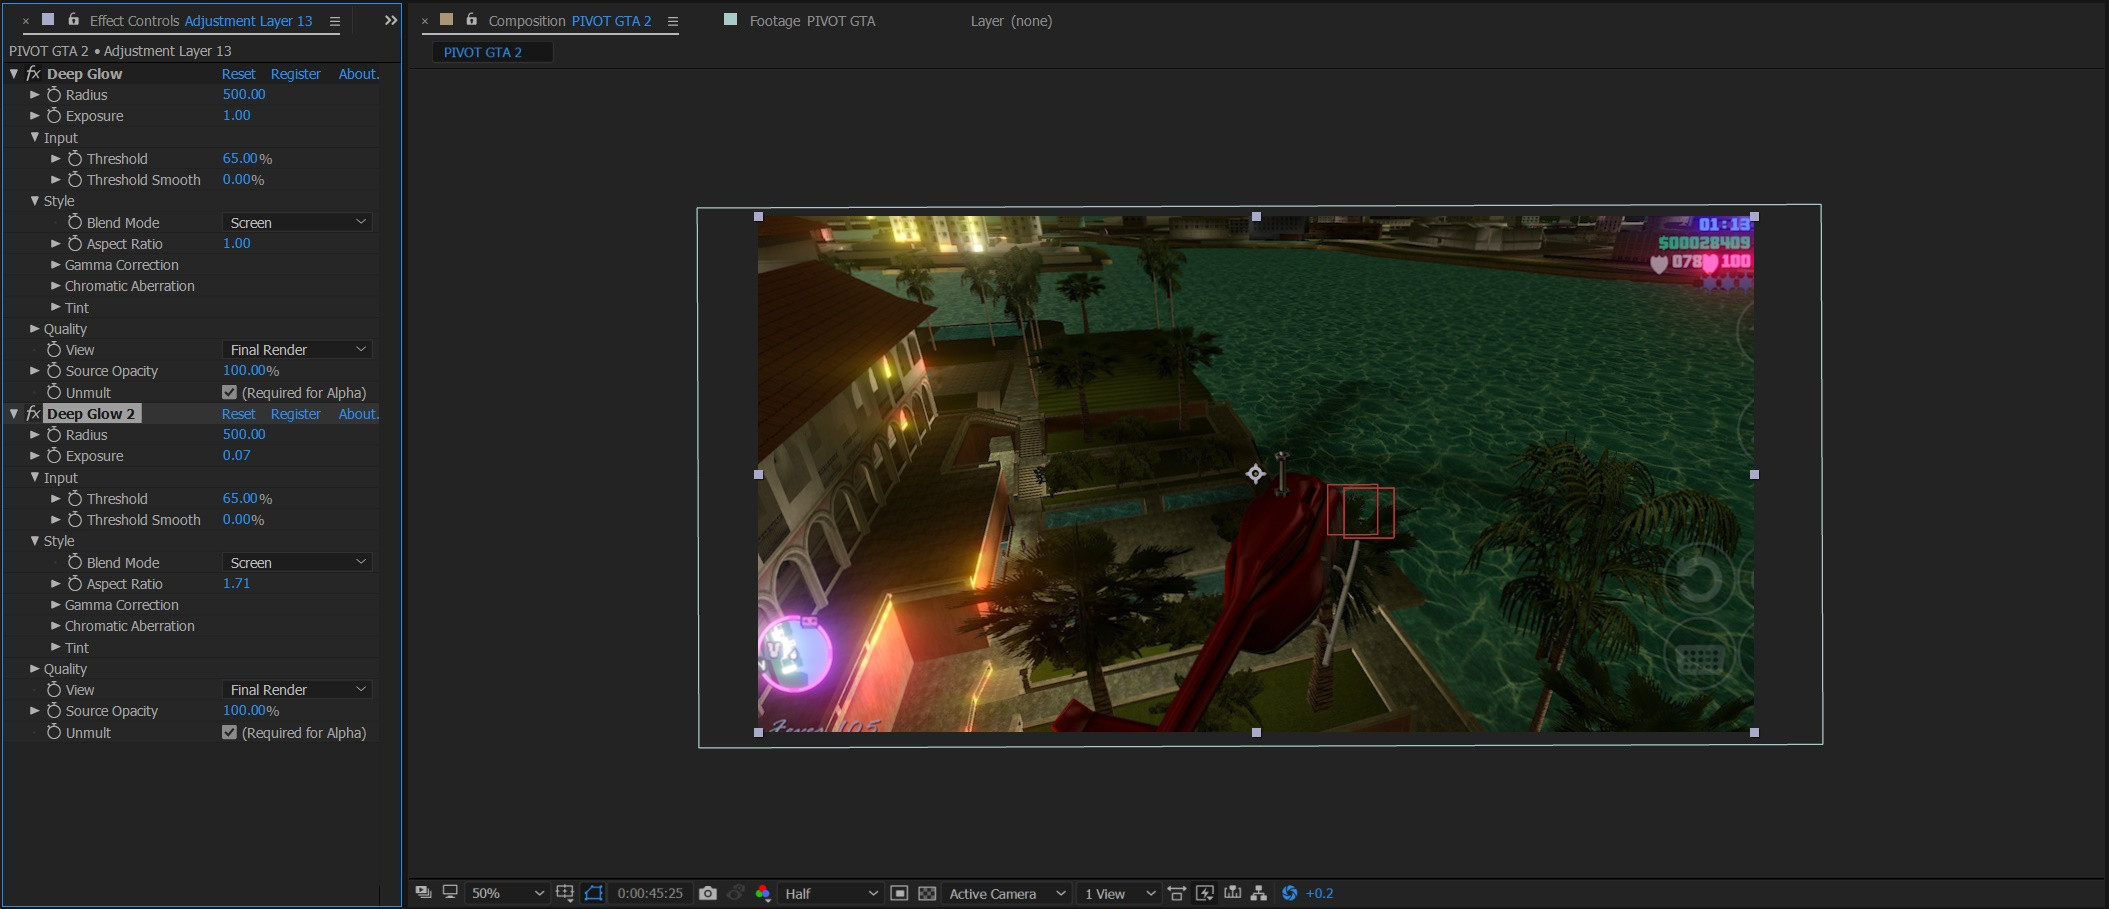Image resolution: width=2109 pixels, height=909 pixels.
Task: Toggle Exposure stopwatch in Deep Glow
Action: (54, 116)
